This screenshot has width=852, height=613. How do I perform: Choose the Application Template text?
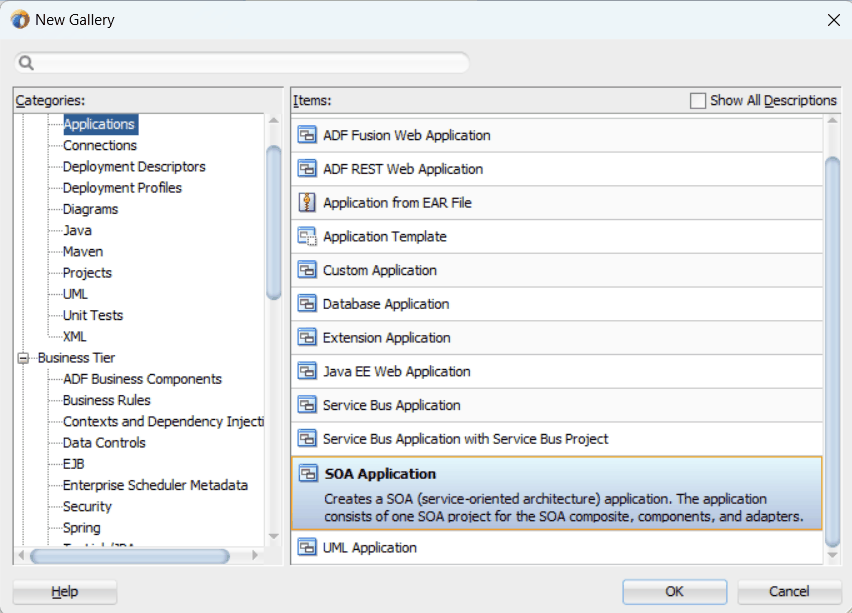point(385,236)
